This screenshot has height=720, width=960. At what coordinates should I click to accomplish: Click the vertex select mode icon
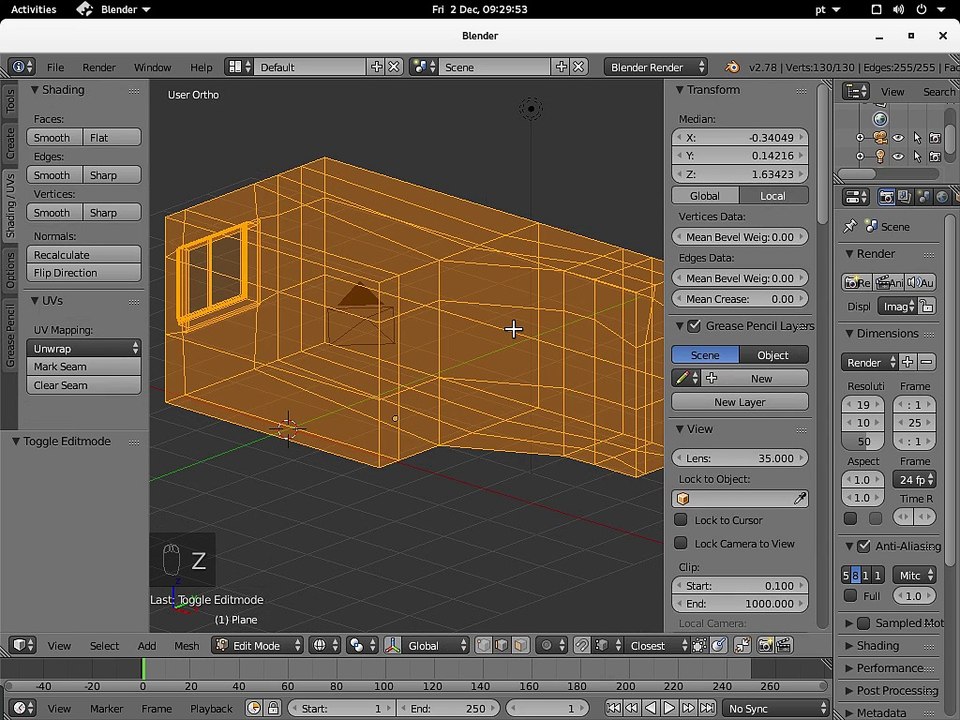click(x=483, y=645)
